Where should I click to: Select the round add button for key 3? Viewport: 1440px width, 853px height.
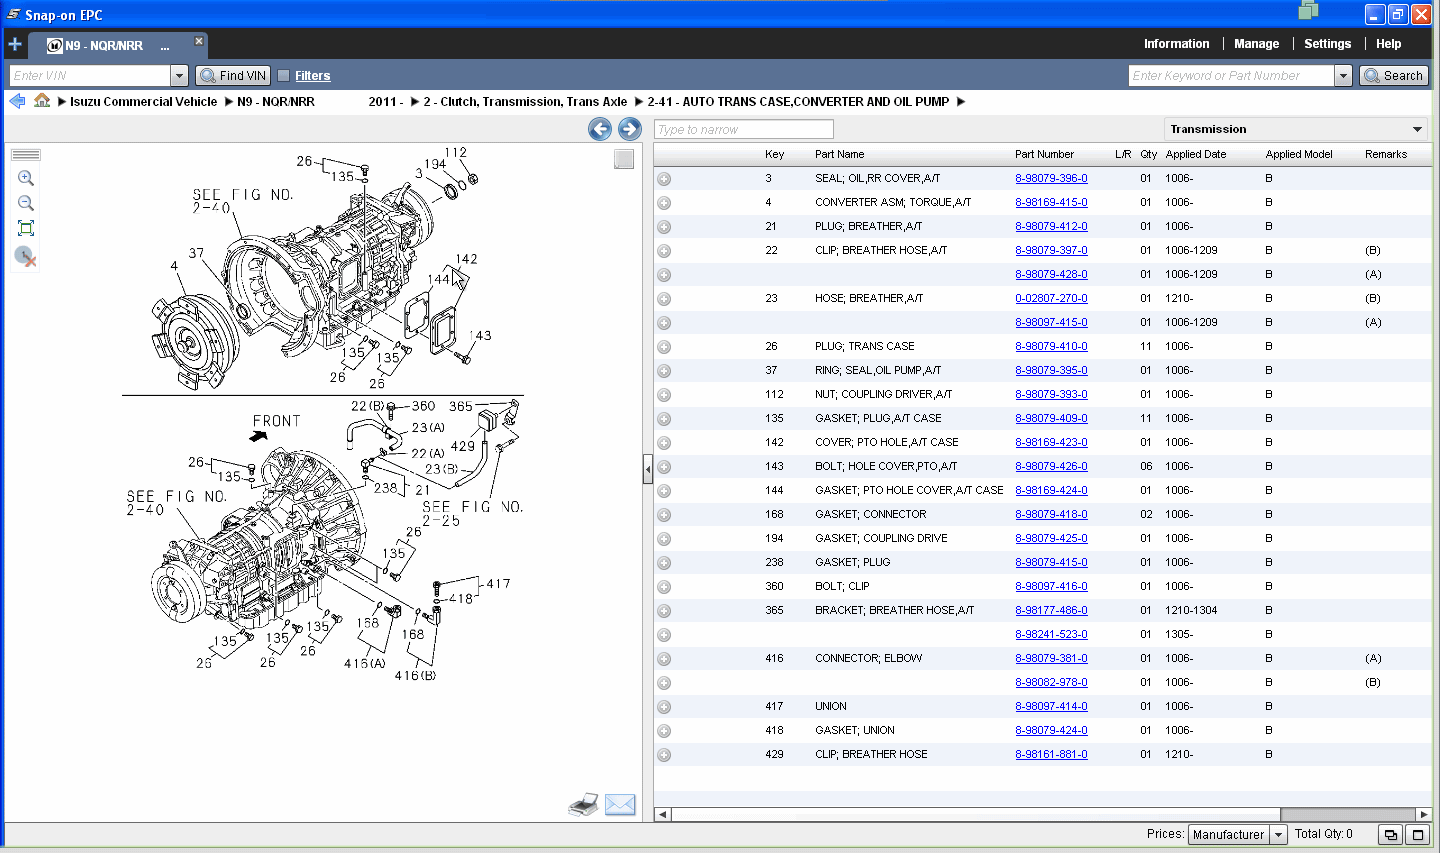664,179
